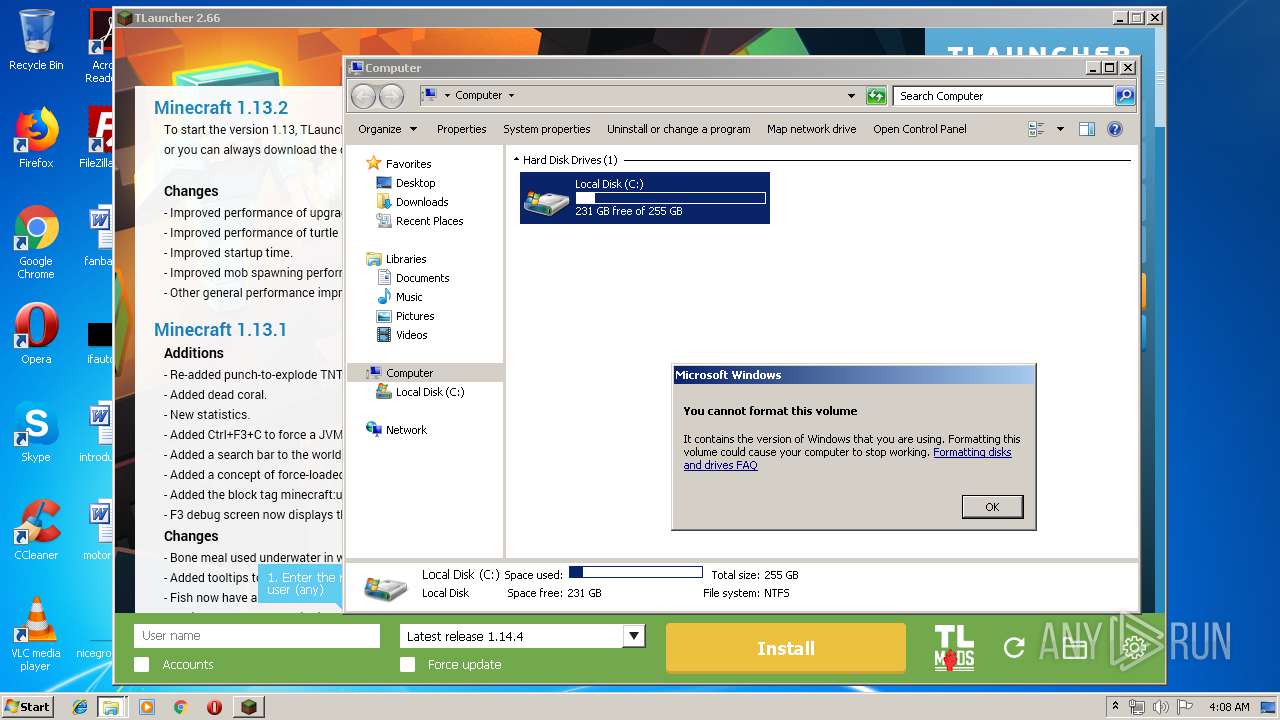Viewport: 1280px width, 720px height.
Task: Click the clock showing 4:08 AM
Action: [x=1228, y=707]
